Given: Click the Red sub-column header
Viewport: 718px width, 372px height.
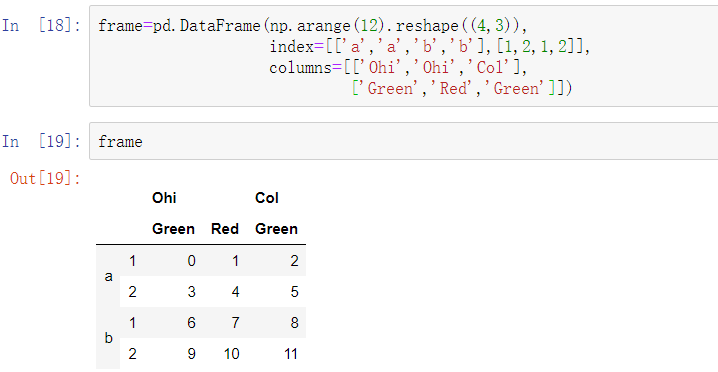Looking at the screenshot, I should (x=225, y=229).
